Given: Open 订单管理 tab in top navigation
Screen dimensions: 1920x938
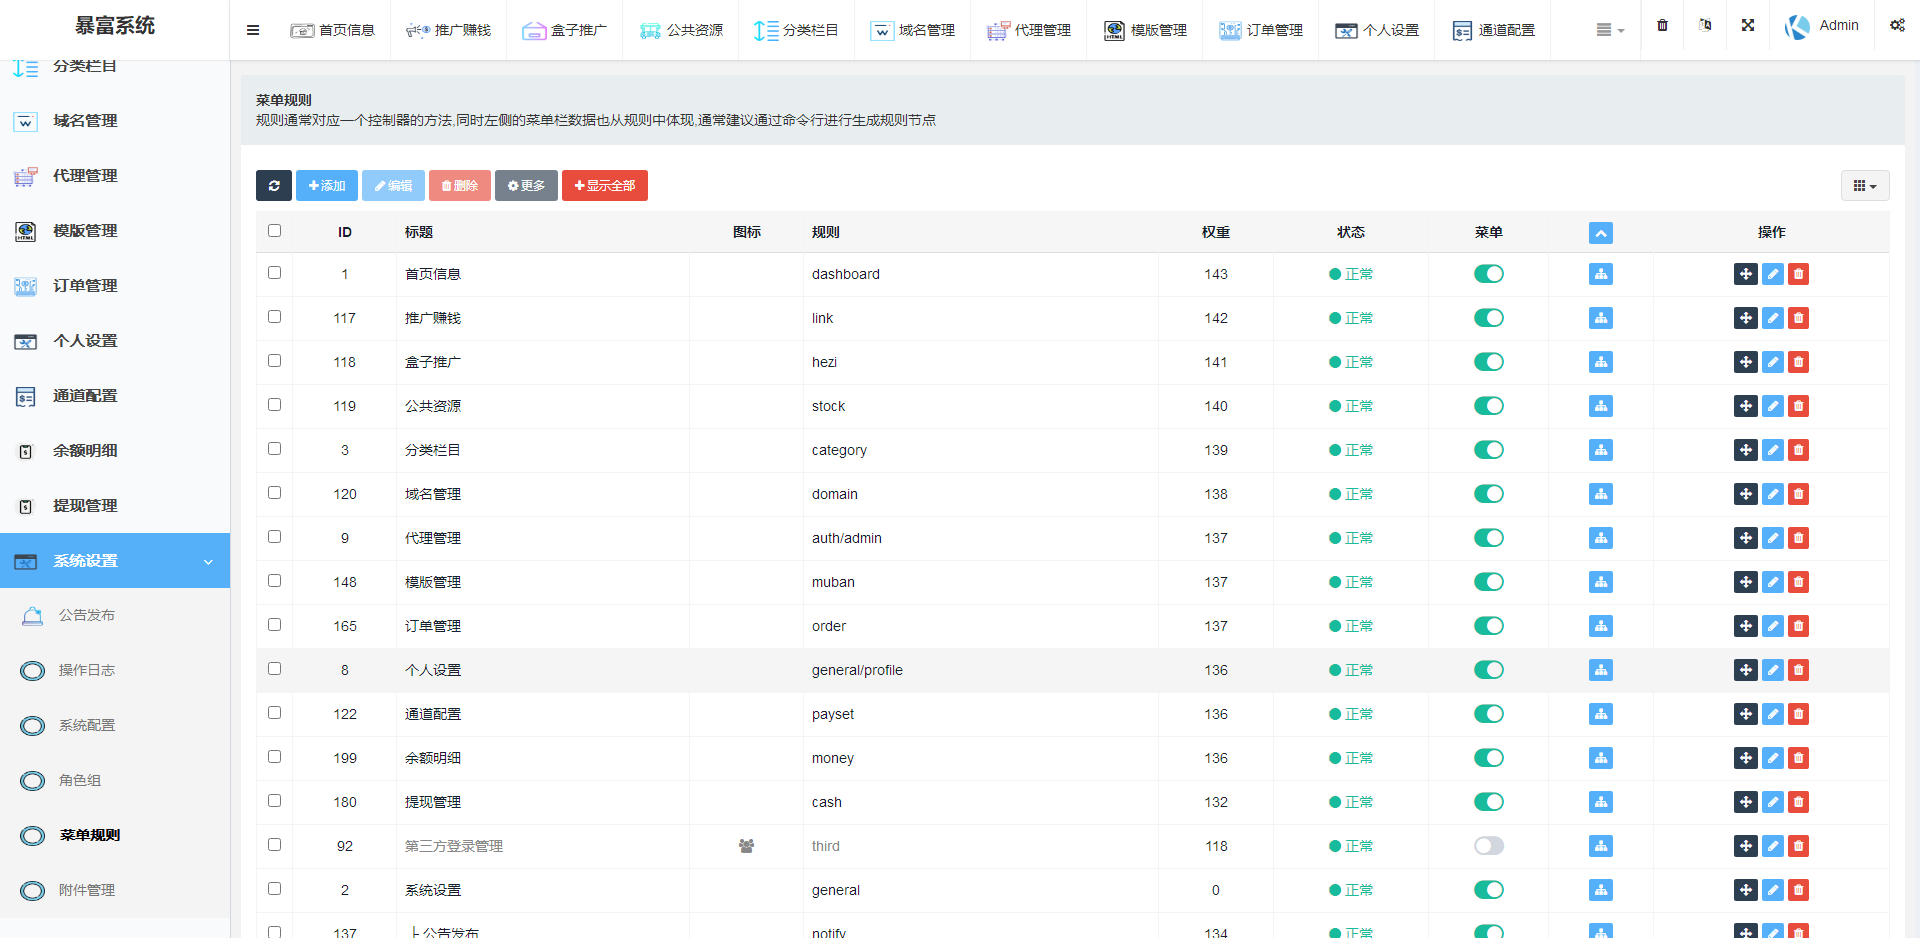Looking at the screenshot, I should point(1261,30).
